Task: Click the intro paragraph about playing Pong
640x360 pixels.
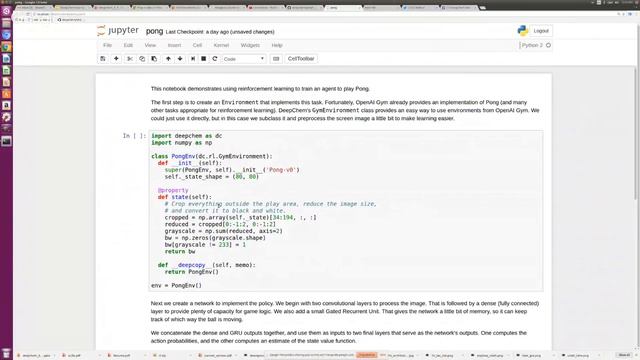Action: click(x=260, y=89)
